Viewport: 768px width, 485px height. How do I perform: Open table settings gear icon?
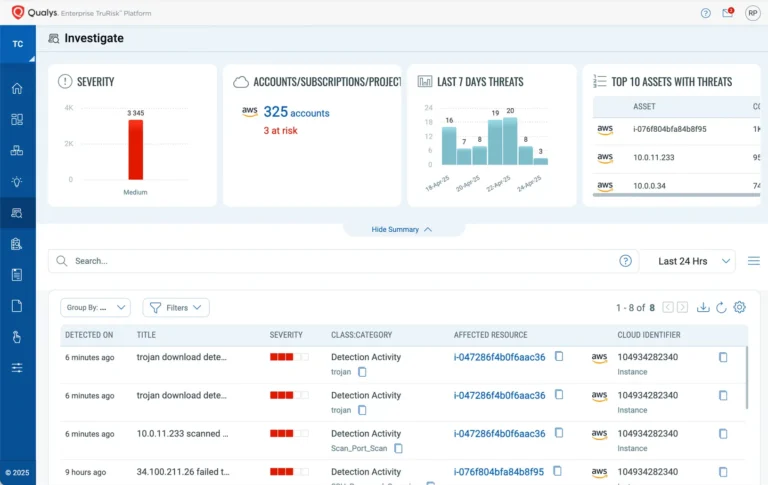tap(740, 308)
